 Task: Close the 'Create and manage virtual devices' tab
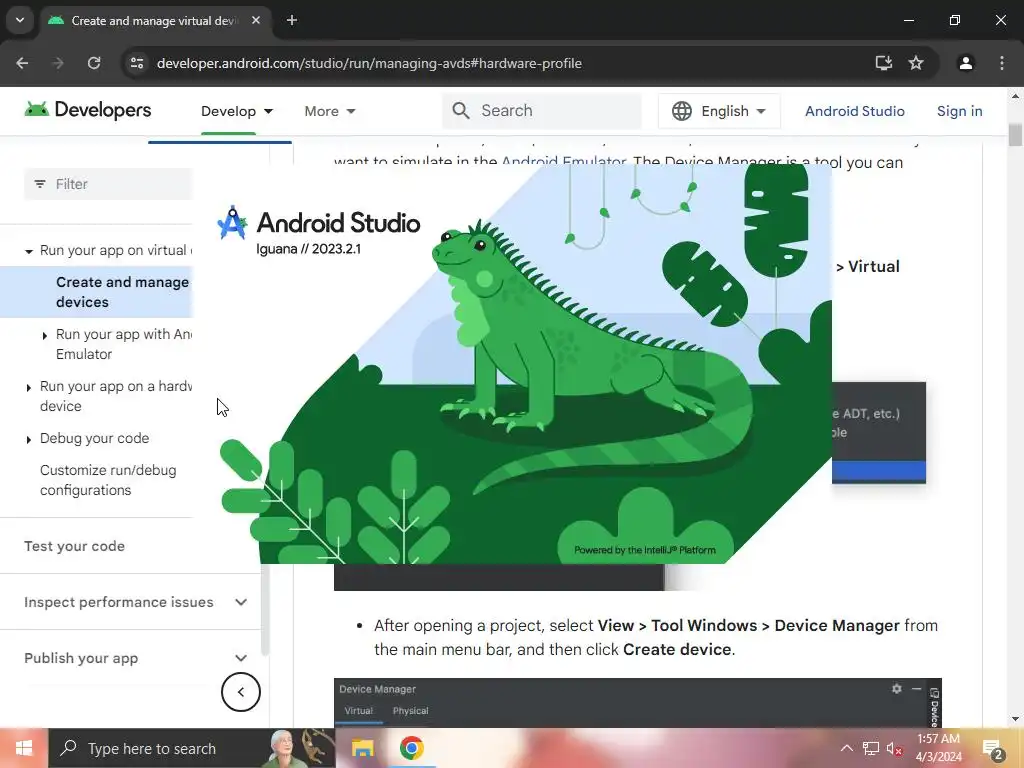point(256,20)
